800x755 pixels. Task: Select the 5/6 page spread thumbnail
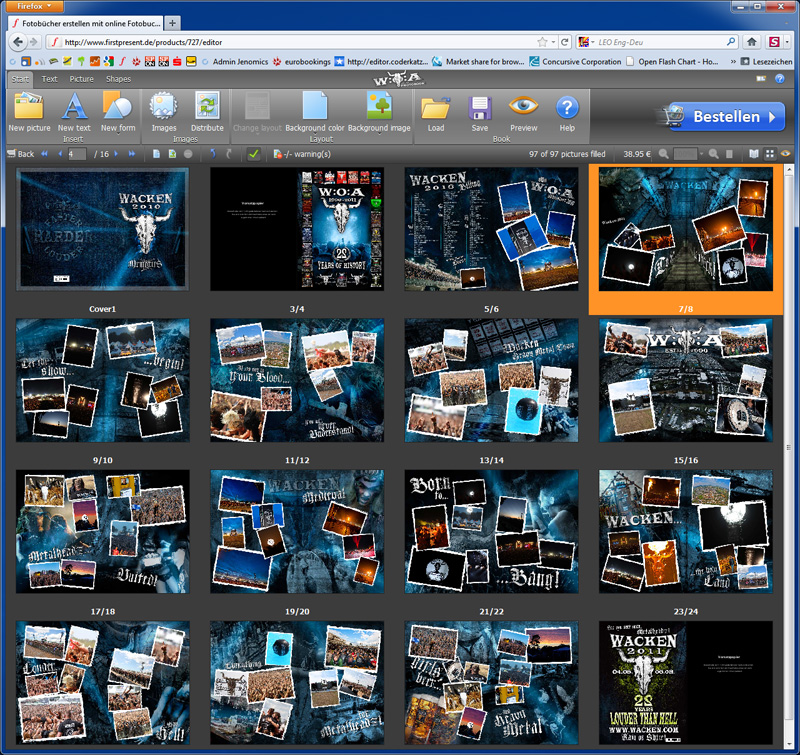click(x=491, y=229)
